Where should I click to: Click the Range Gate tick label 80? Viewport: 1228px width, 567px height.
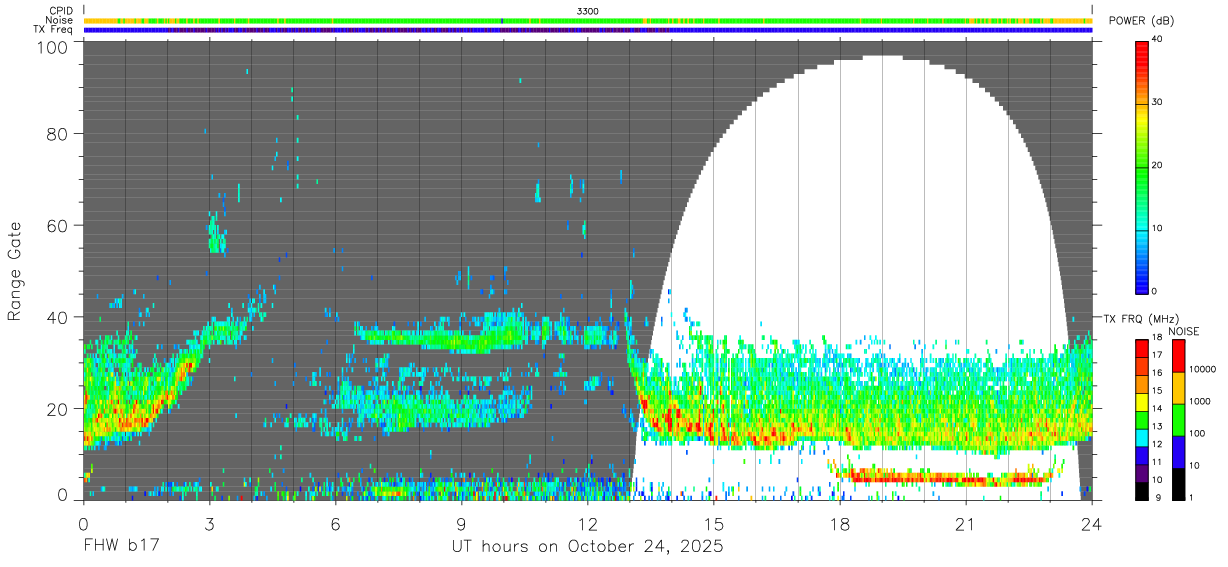pyautogui.click(x=58, y=134)
